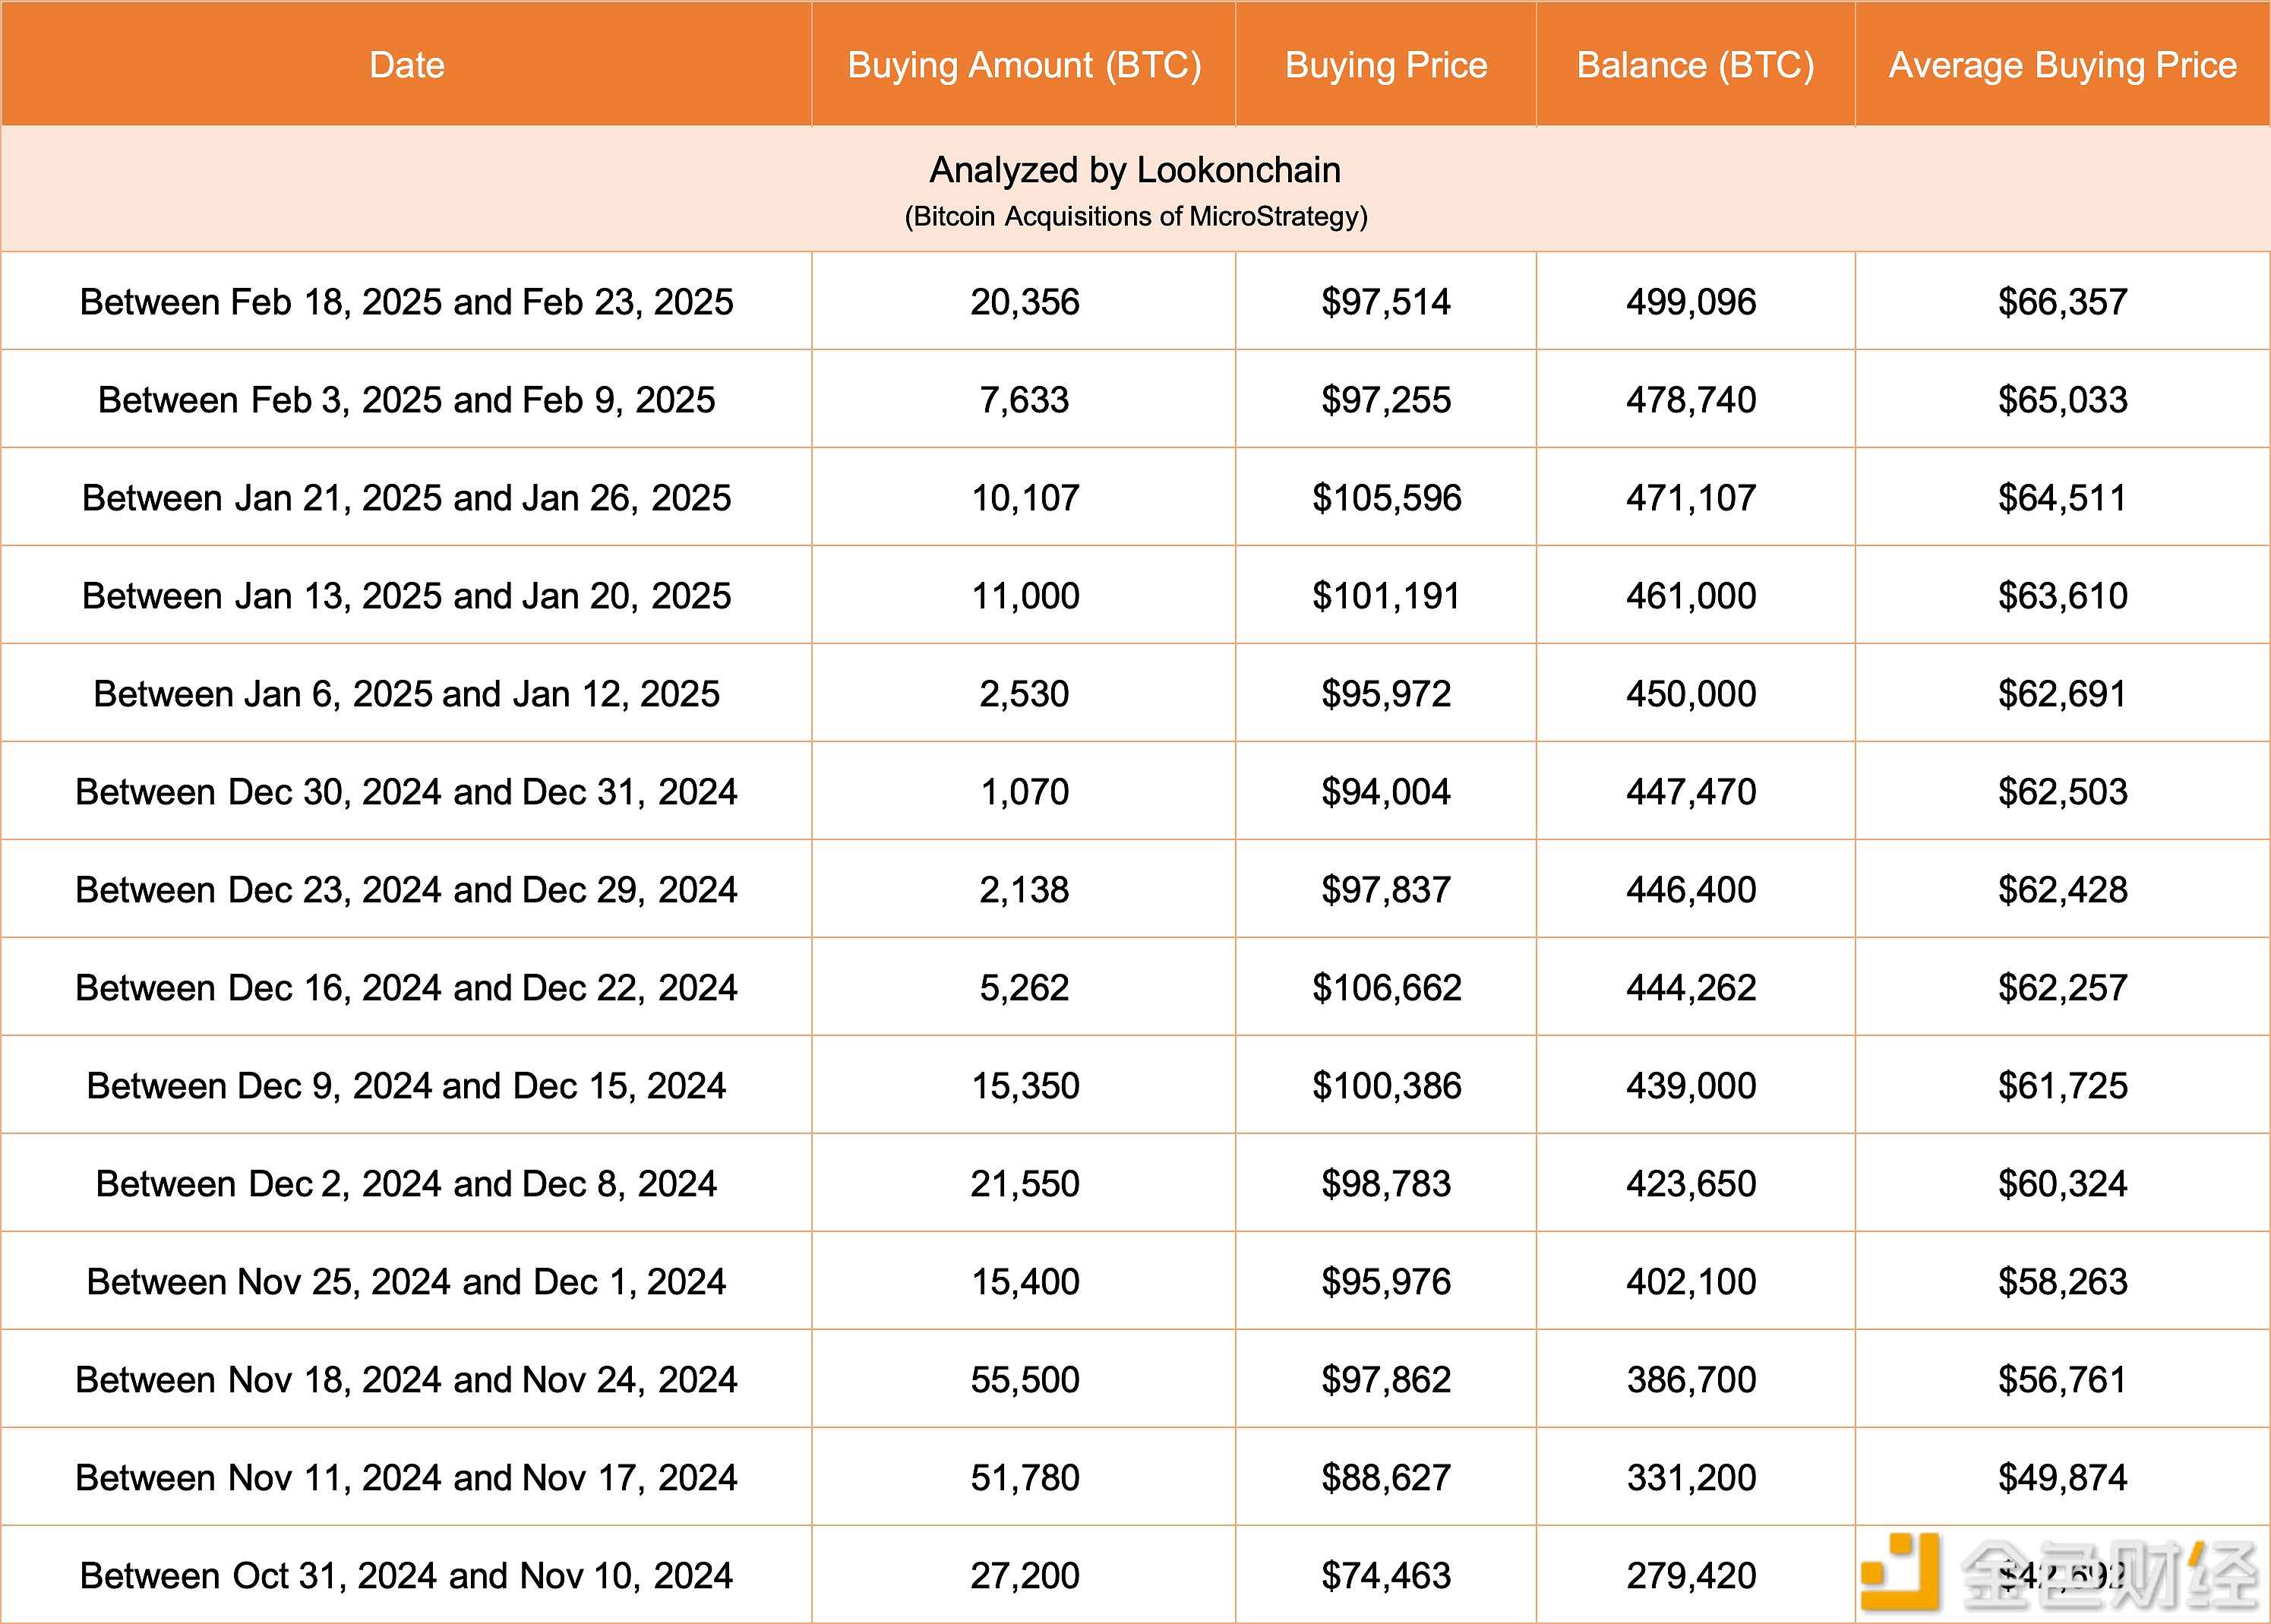Select the 15,350 buying amount cell
This screenshot has height=1624, width=2271.
pyautogui.click(x=1023, y=1085)
